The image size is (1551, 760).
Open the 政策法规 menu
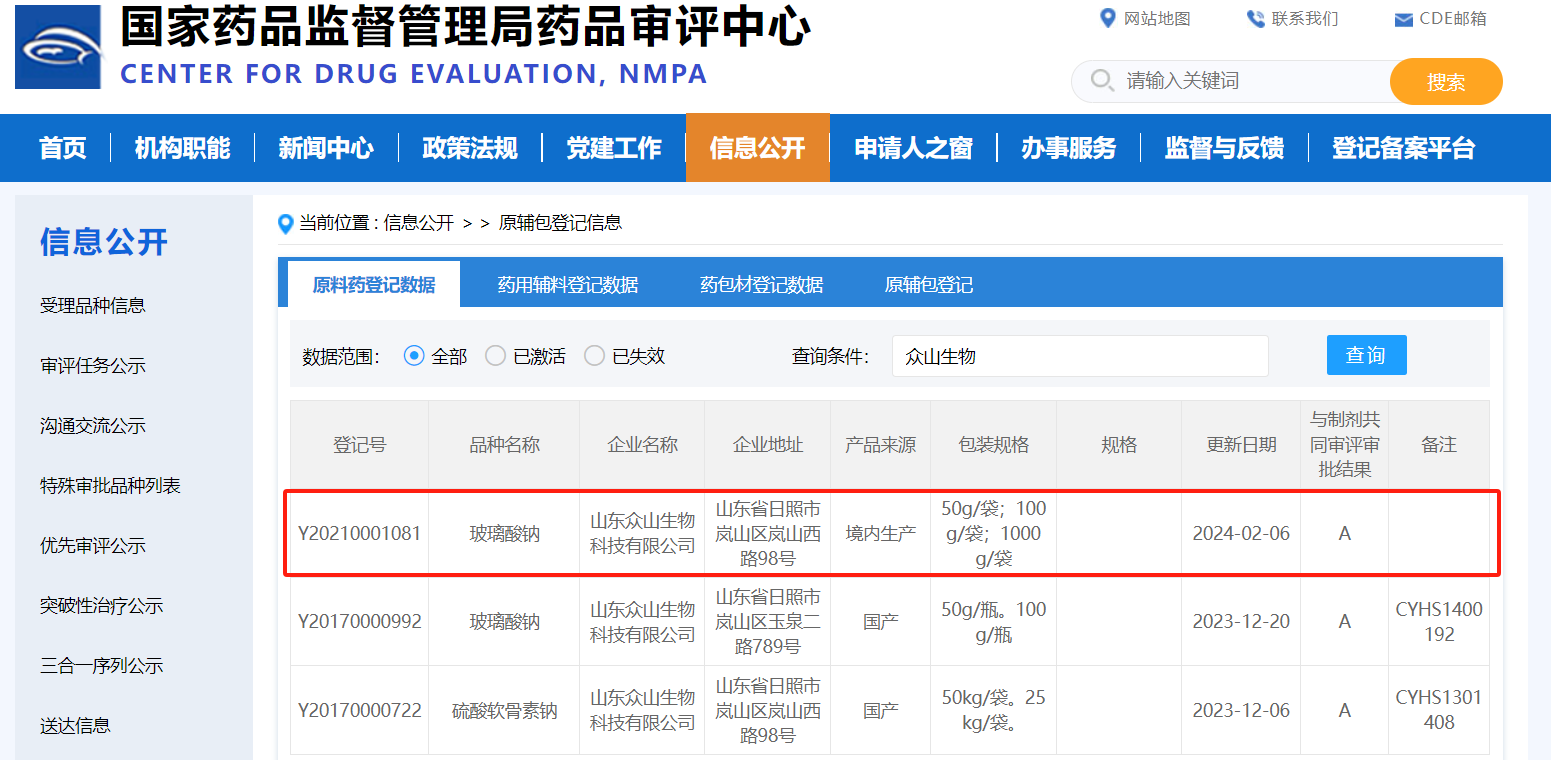tap(468, 147)
